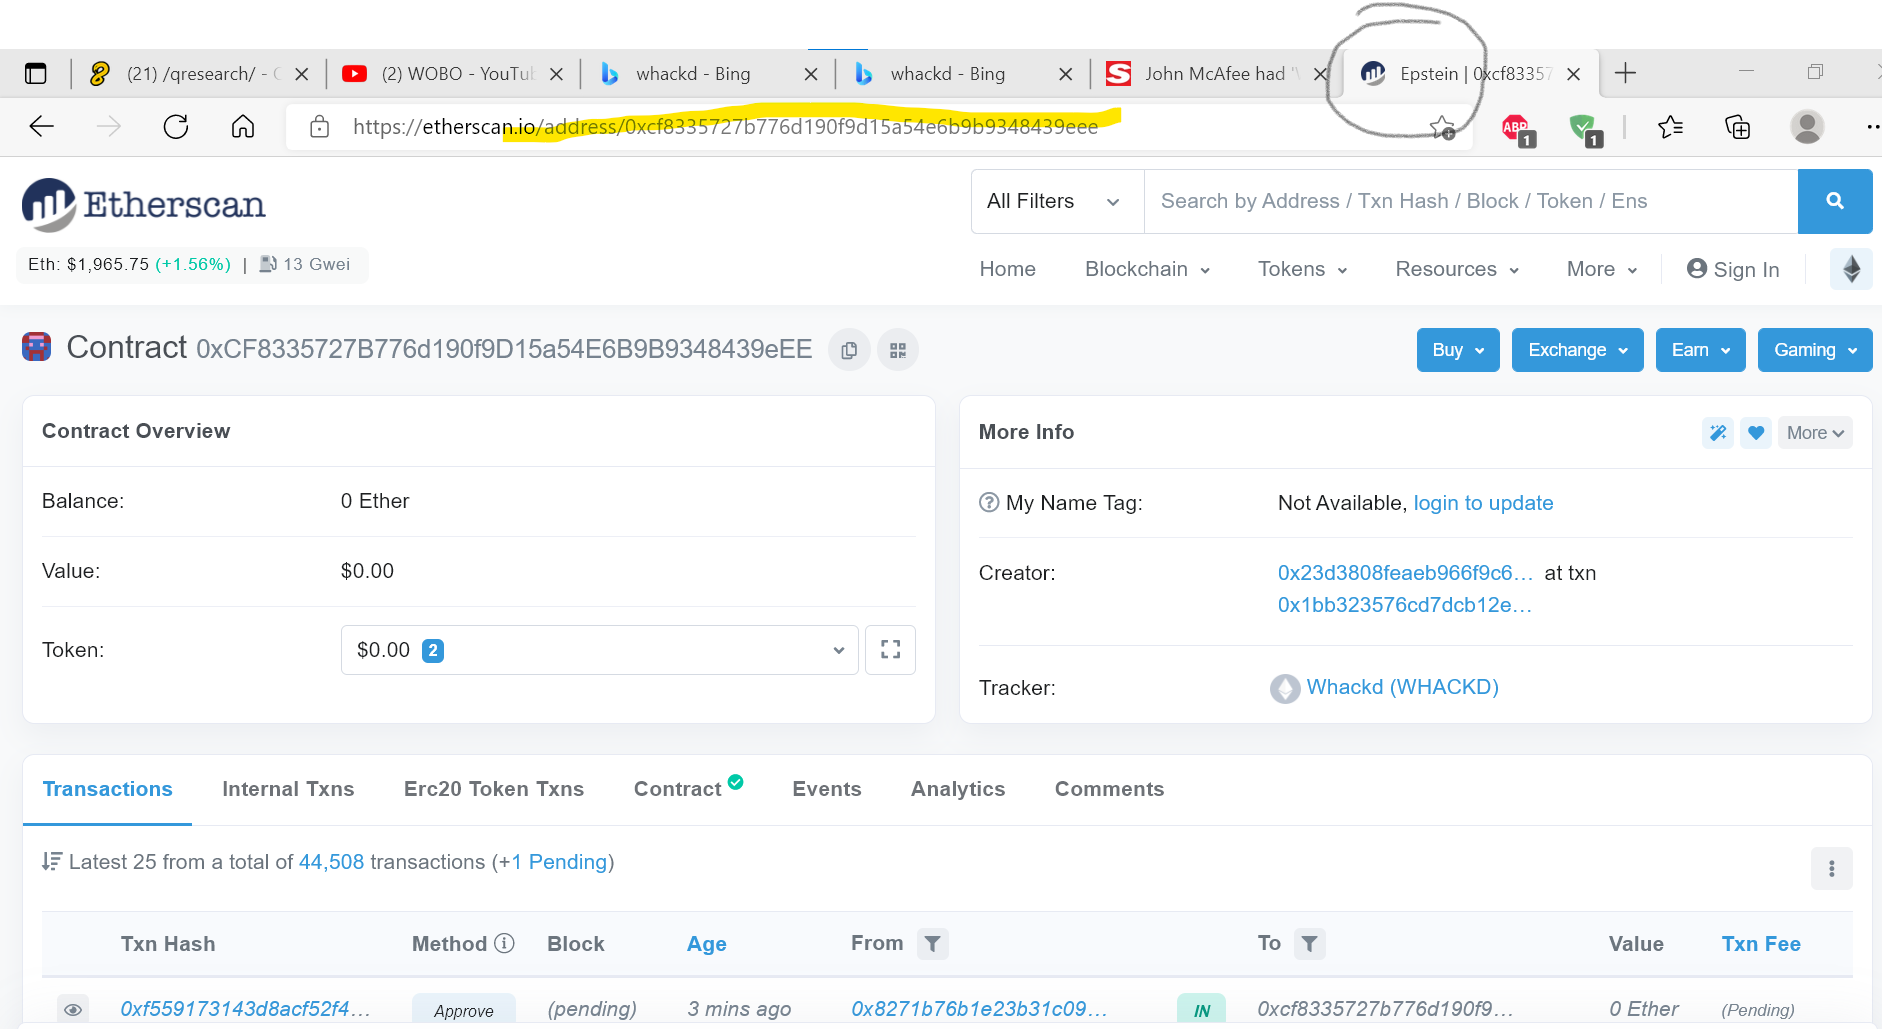
Task: Click the Txn Fee column header
Action: [1761, 944]
